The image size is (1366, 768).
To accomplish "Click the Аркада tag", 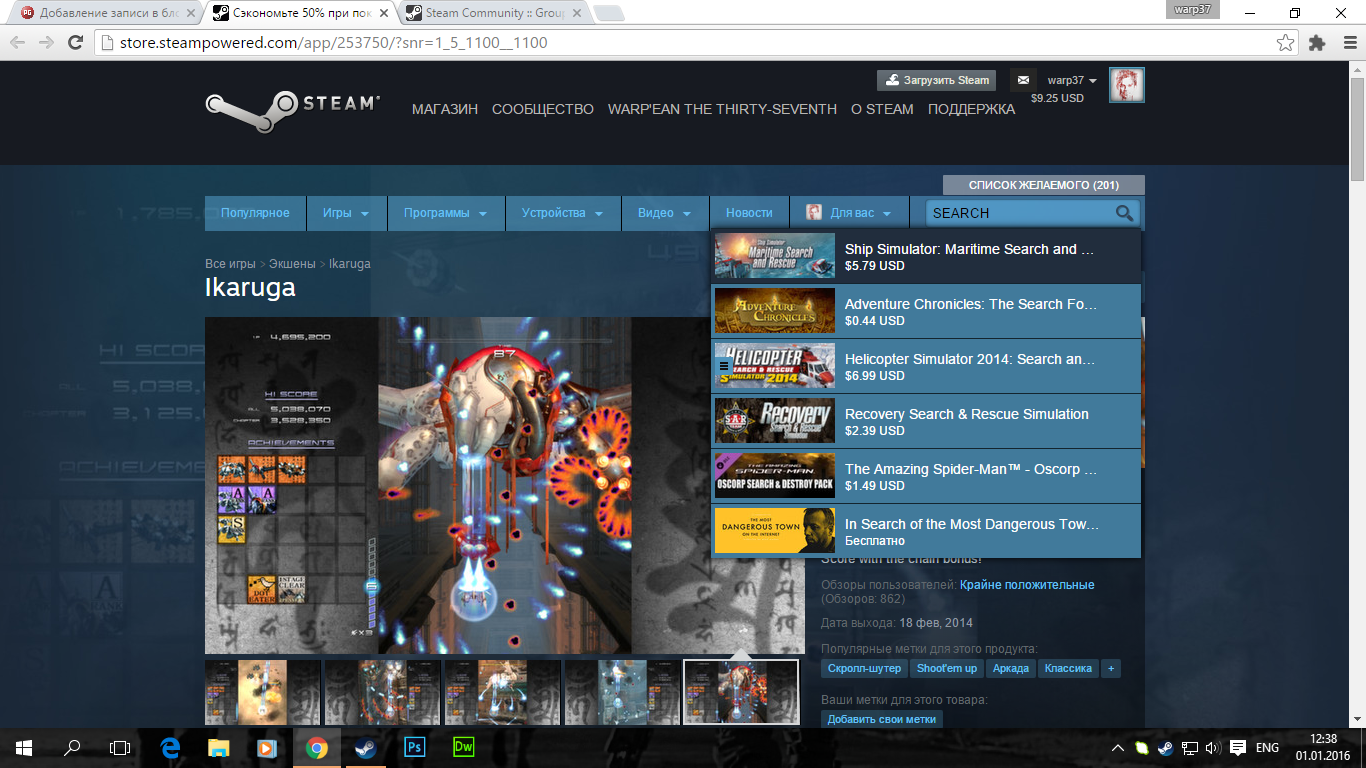I will (1011, 668).
